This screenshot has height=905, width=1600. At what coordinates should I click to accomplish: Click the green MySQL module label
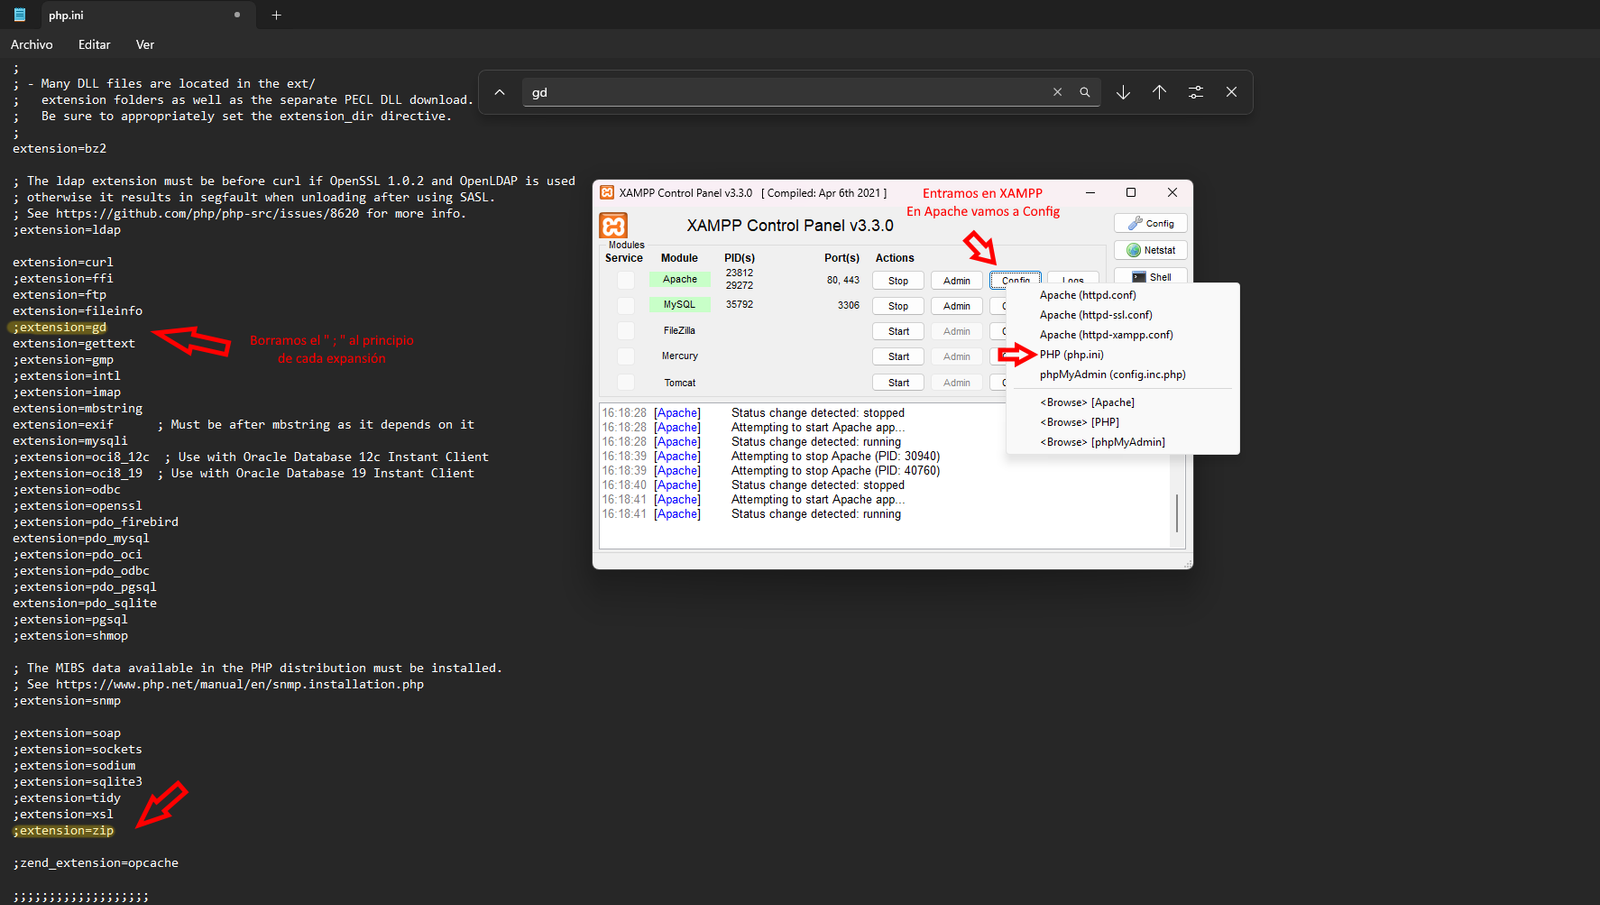[x=680, y=304]
